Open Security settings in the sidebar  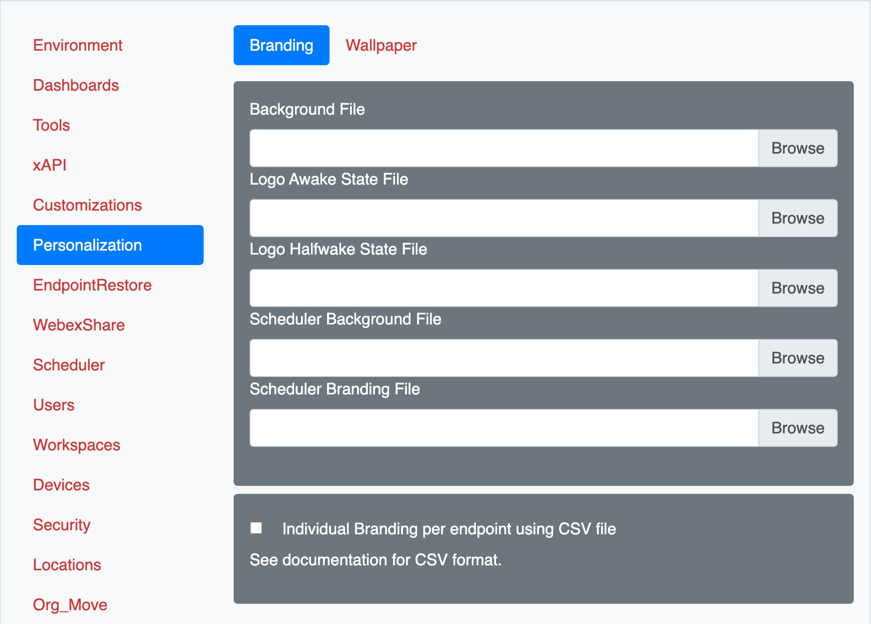62,525
